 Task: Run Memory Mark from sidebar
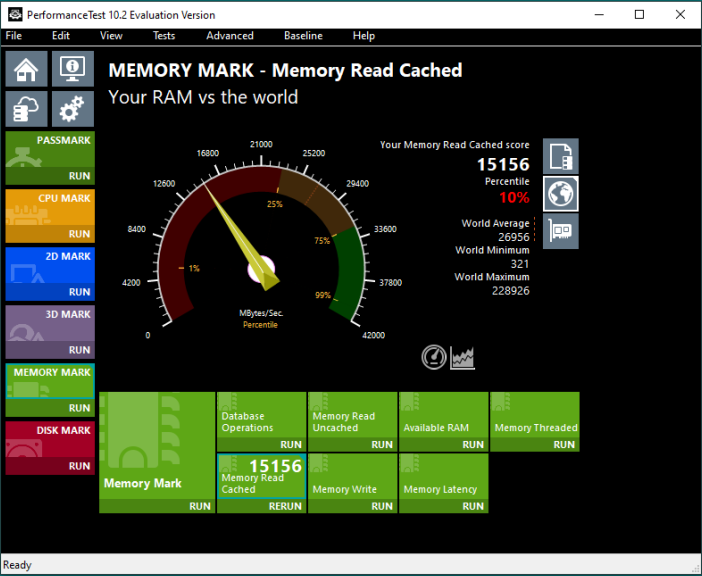pyautogui.click(x=50, y=408)
